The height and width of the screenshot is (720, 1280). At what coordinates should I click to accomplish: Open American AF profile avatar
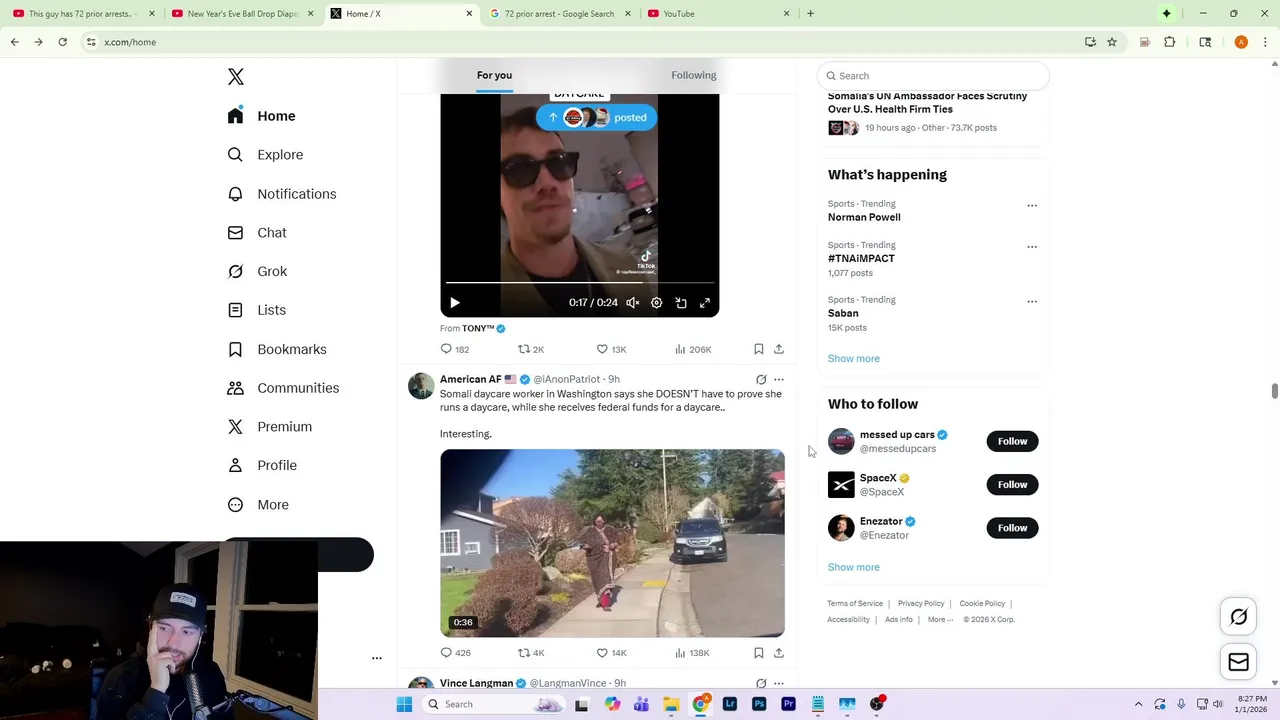tap(421, 386)
